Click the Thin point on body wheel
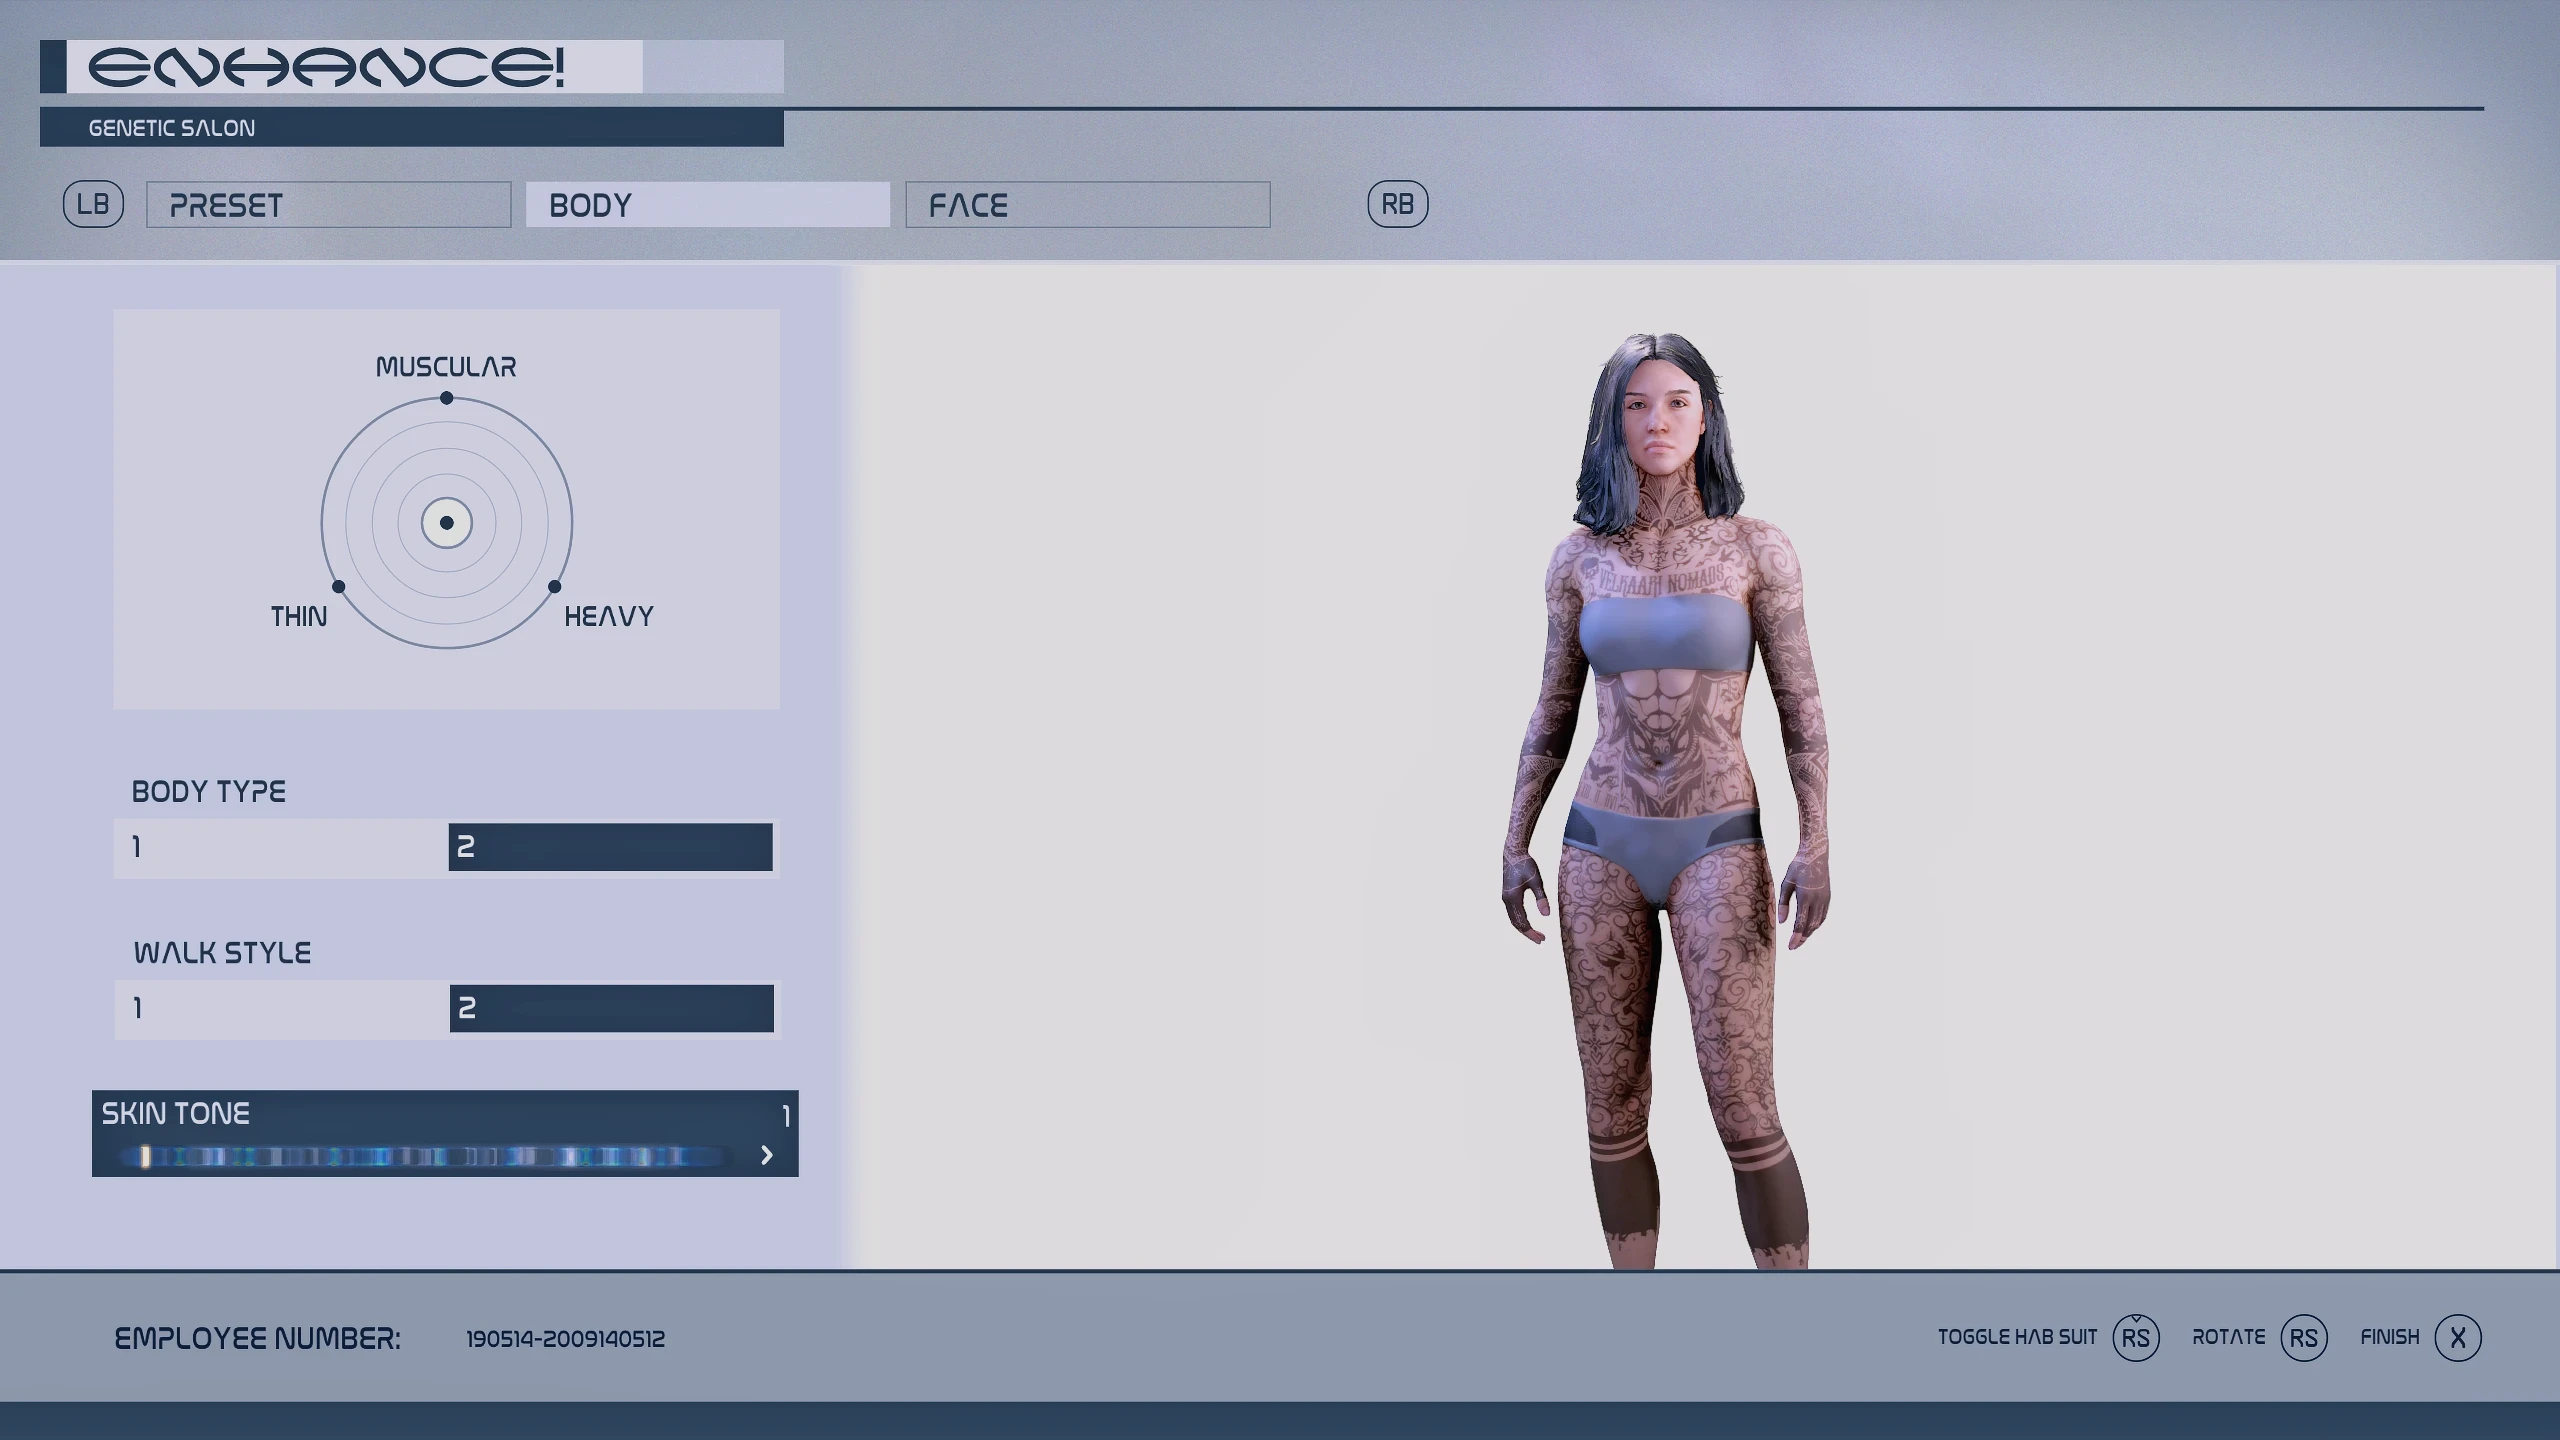2560x1440 pixels. (338, 586)
